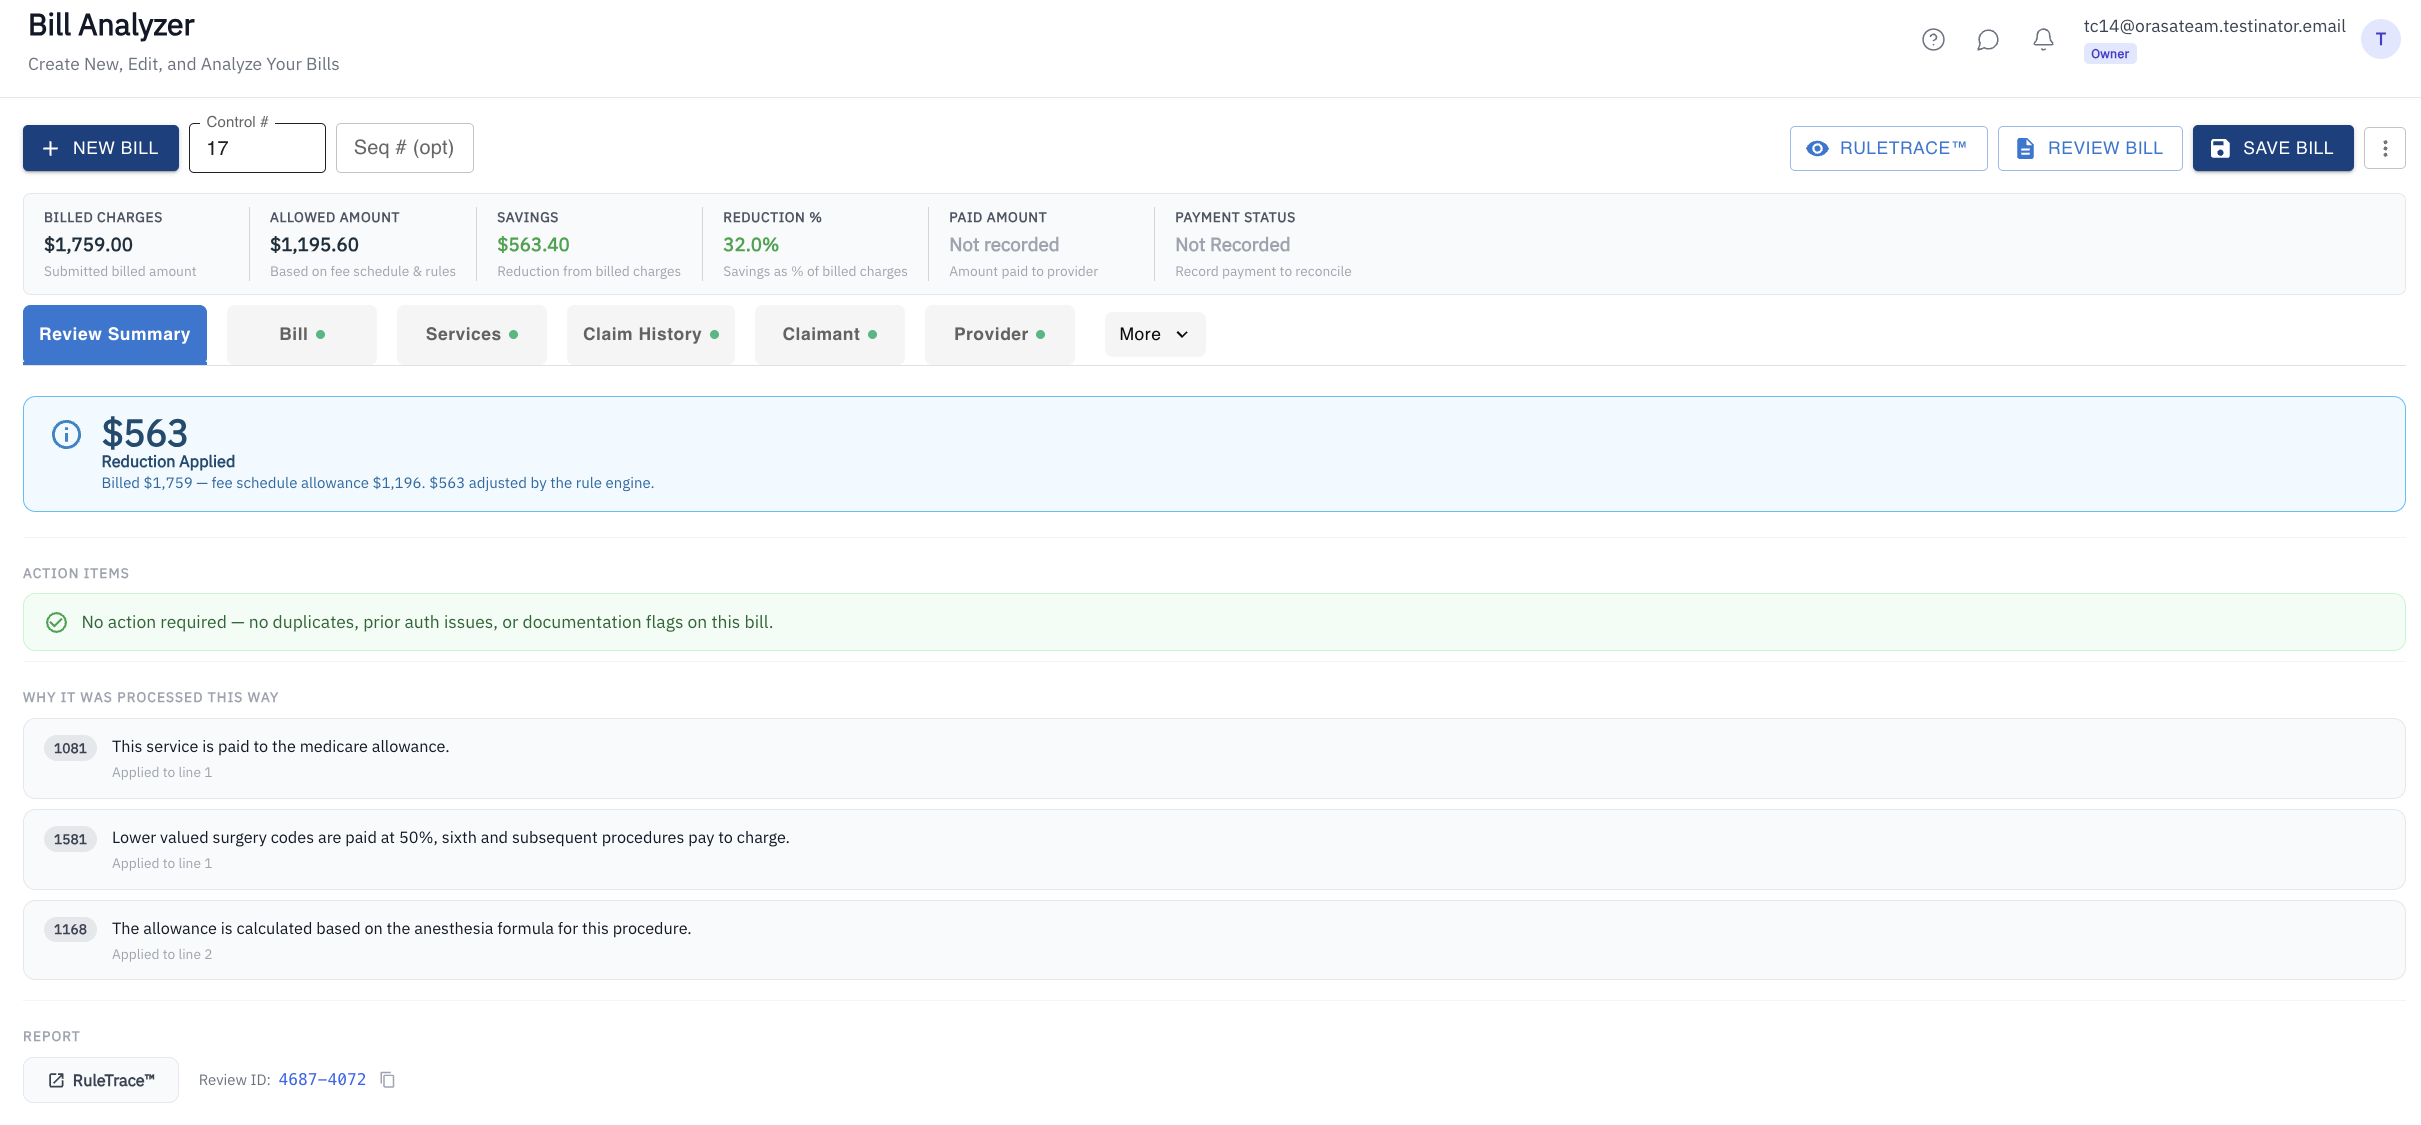Click the tc14@orasateam.testinator.email account text
The height and width of the screenshot is (1125, 2421).
2214,26
